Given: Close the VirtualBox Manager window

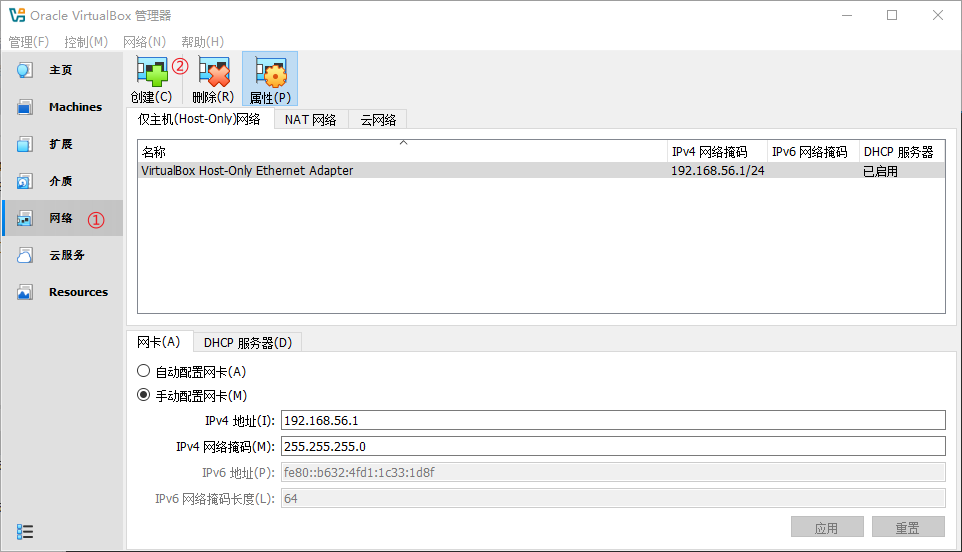Looking at the screenshot, I should [937, 15].
